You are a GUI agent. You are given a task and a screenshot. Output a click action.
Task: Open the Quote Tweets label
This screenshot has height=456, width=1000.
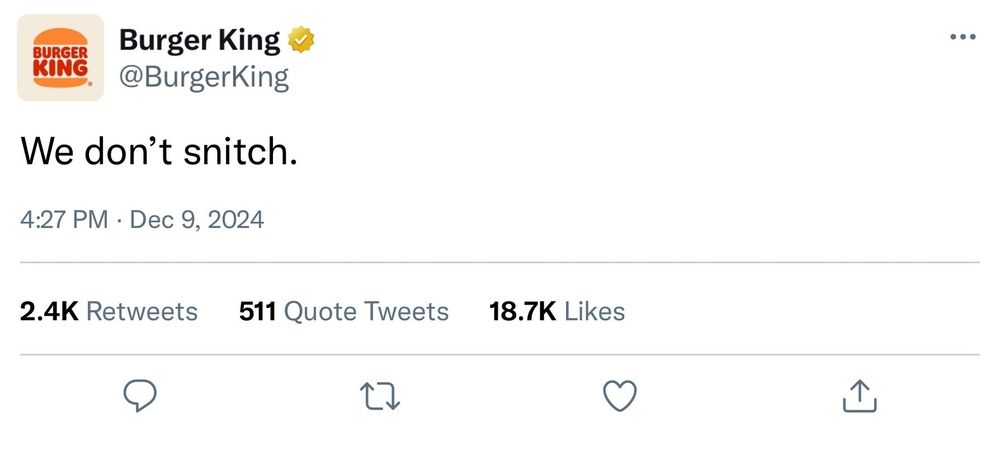367,311
